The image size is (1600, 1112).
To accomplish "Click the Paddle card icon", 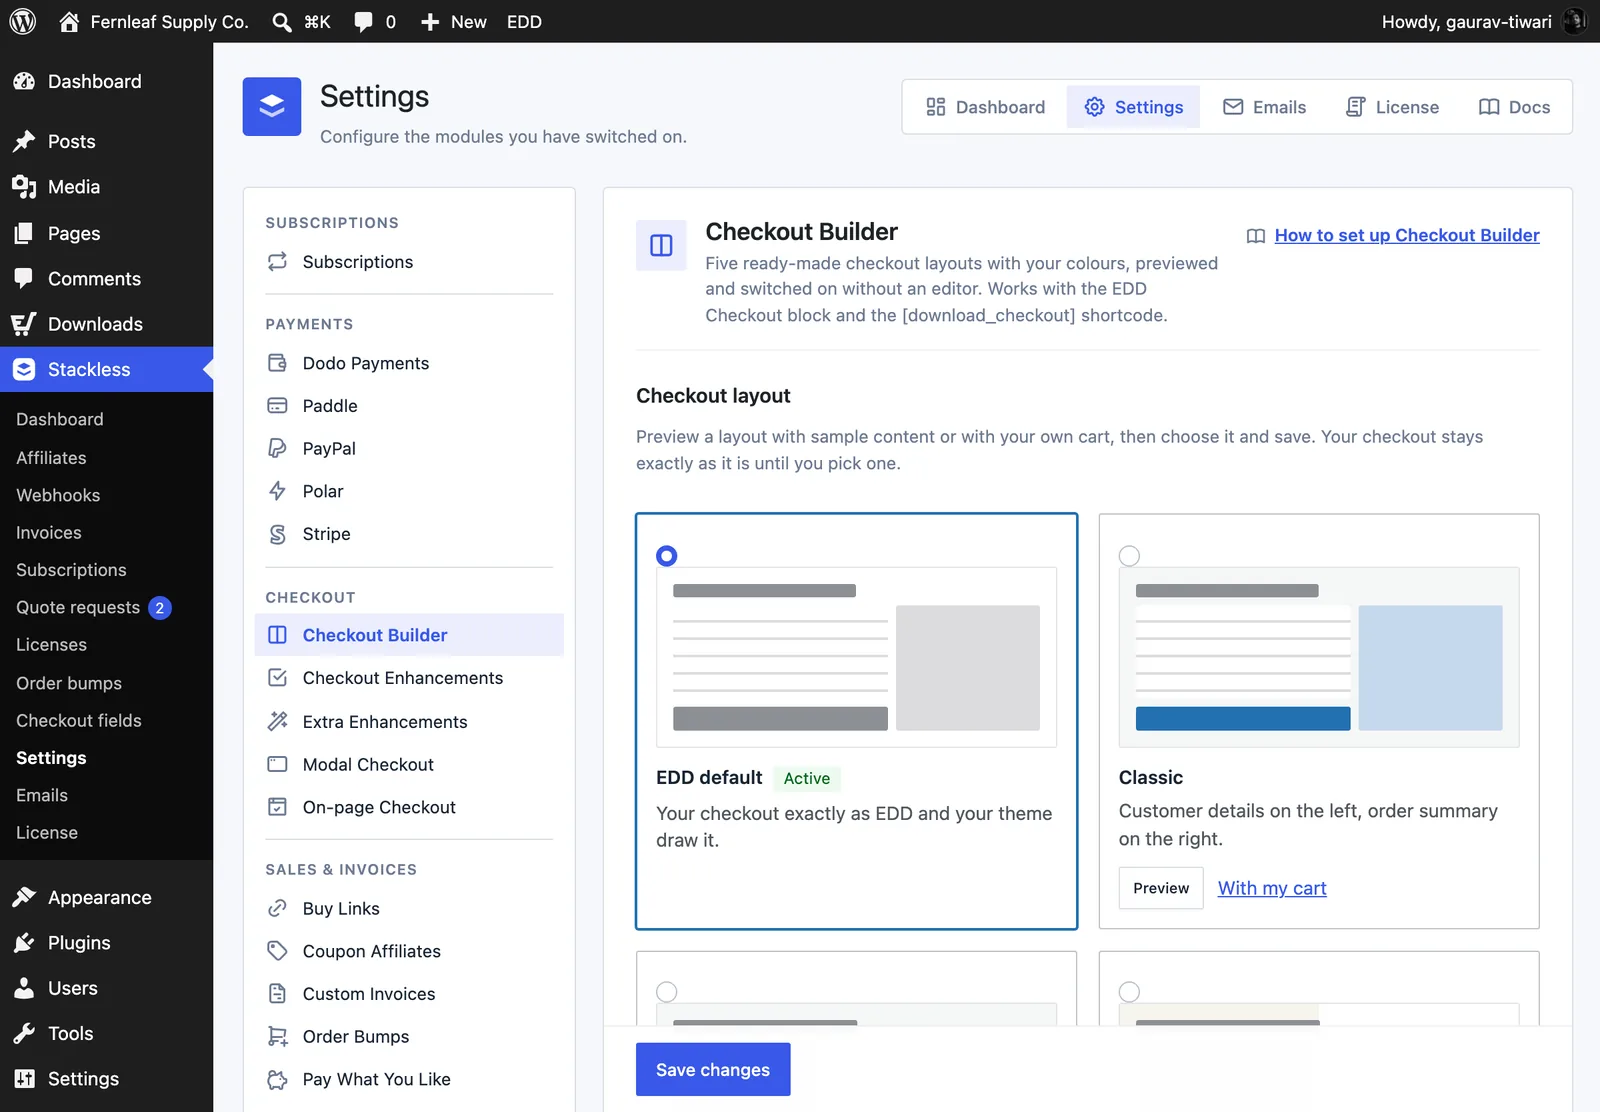I will point(277,406).
